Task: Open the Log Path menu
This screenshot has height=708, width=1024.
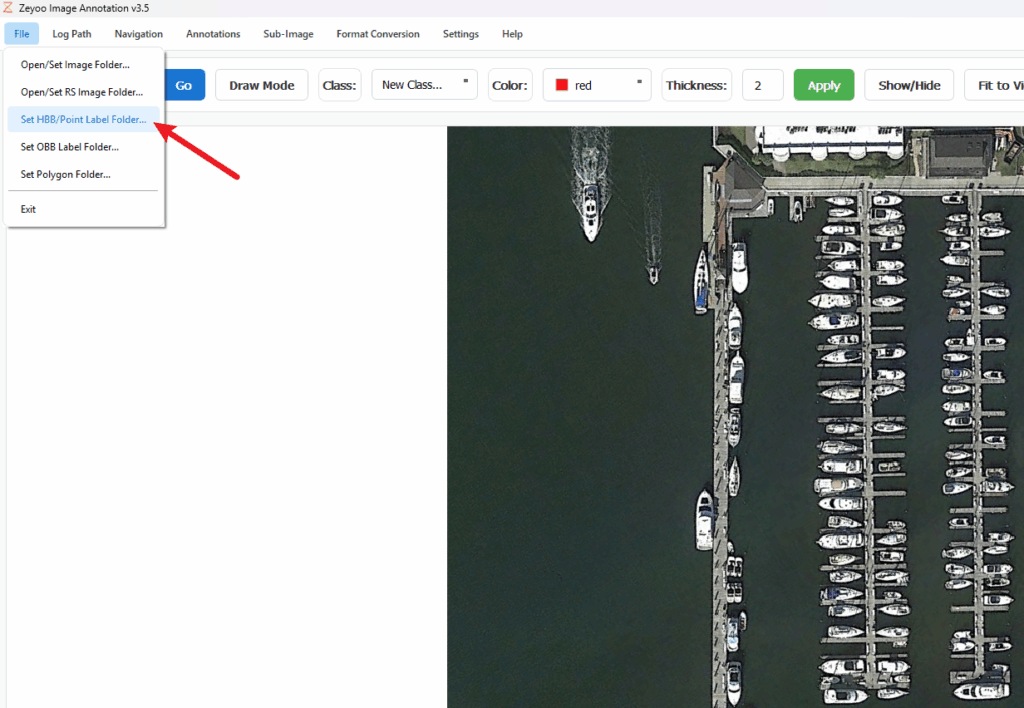Action: (x=72, y=34)
